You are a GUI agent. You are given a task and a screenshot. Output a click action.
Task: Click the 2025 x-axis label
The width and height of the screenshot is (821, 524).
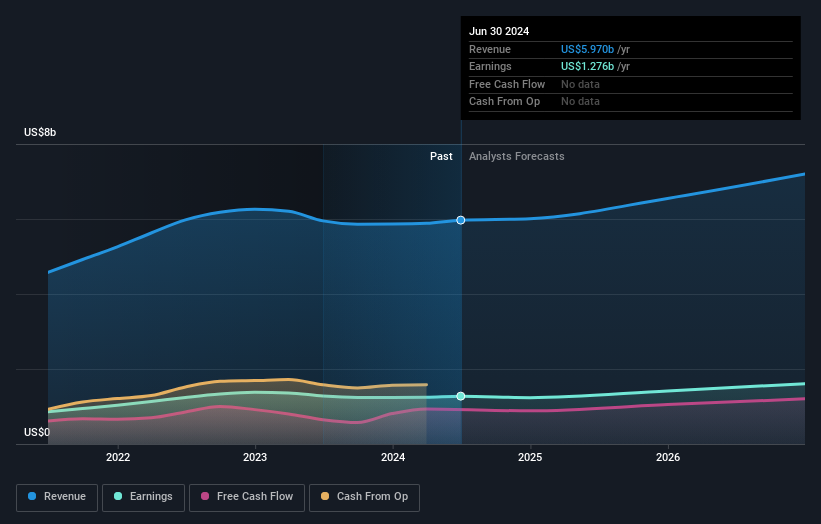530,457
